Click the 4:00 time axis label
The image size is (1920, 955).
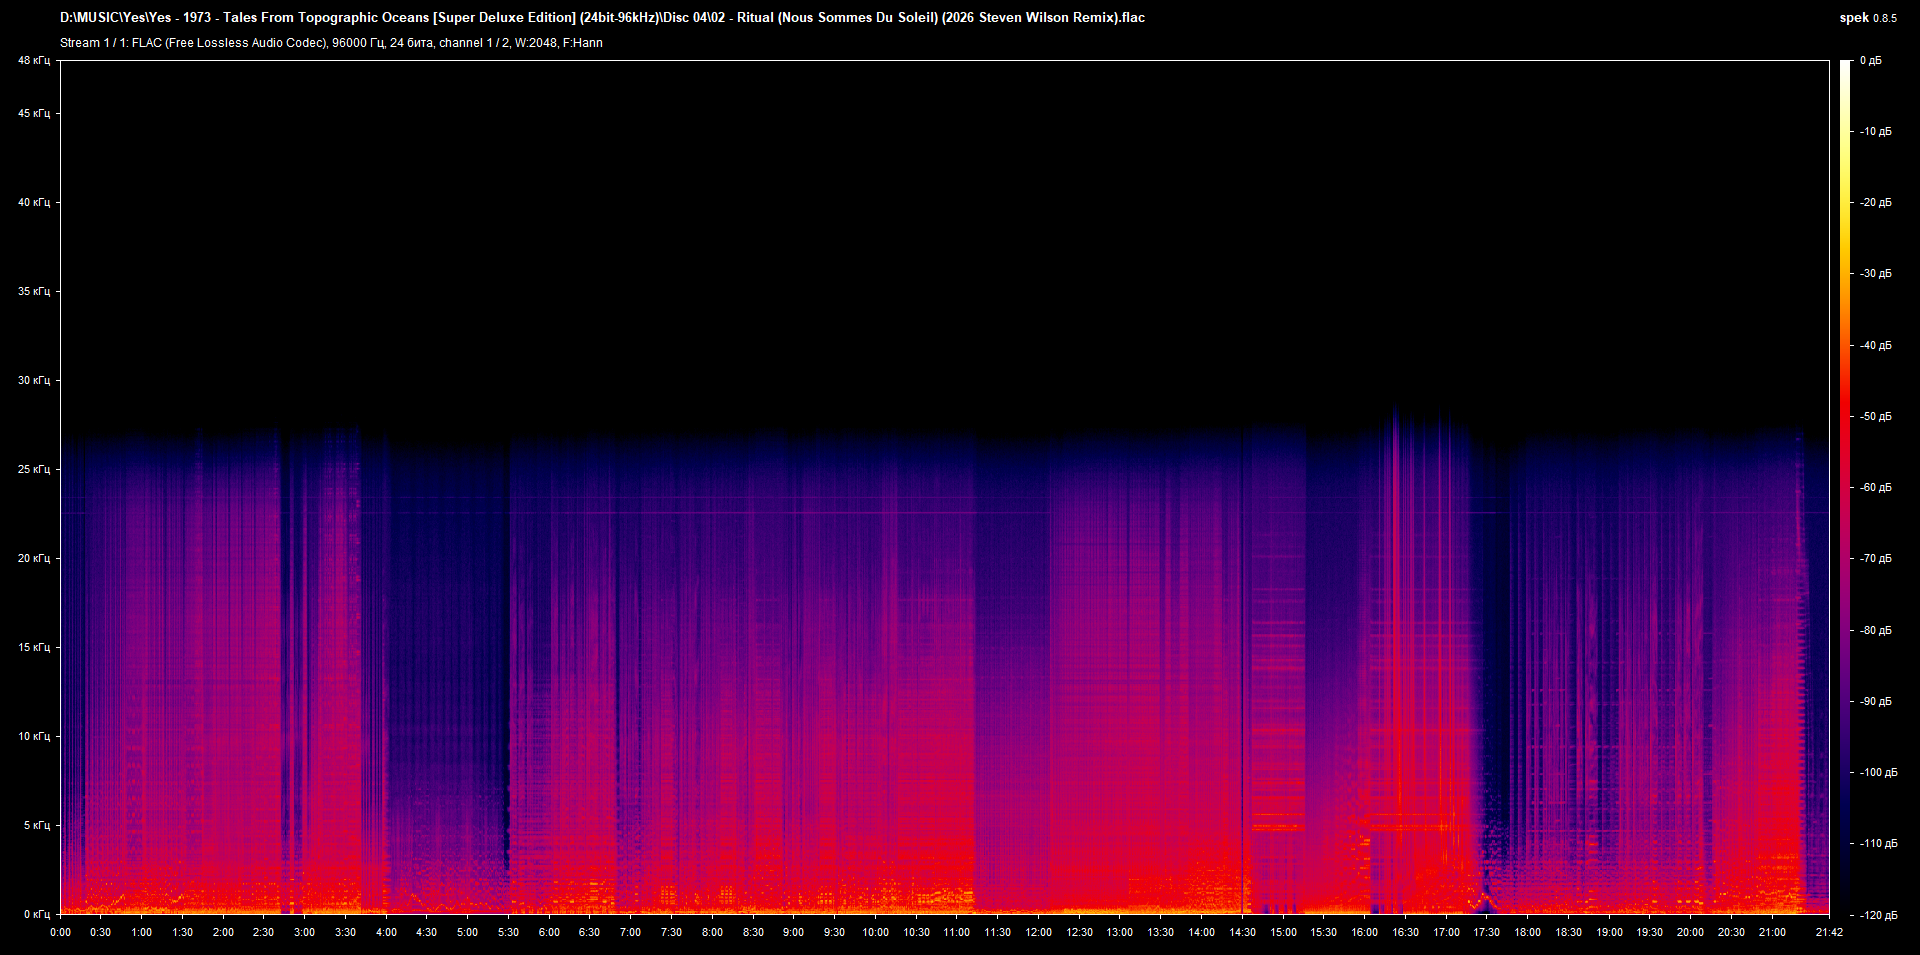pos(386,932)
